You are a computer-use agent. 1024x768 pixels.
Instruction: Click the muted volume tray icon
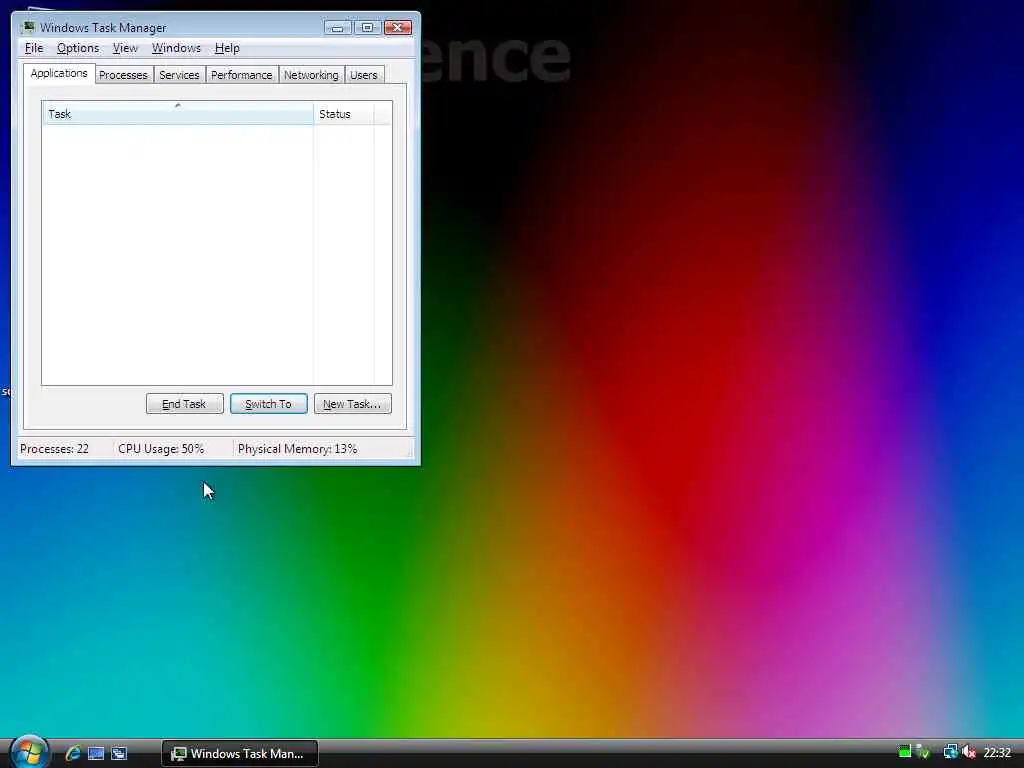[968, 752]
